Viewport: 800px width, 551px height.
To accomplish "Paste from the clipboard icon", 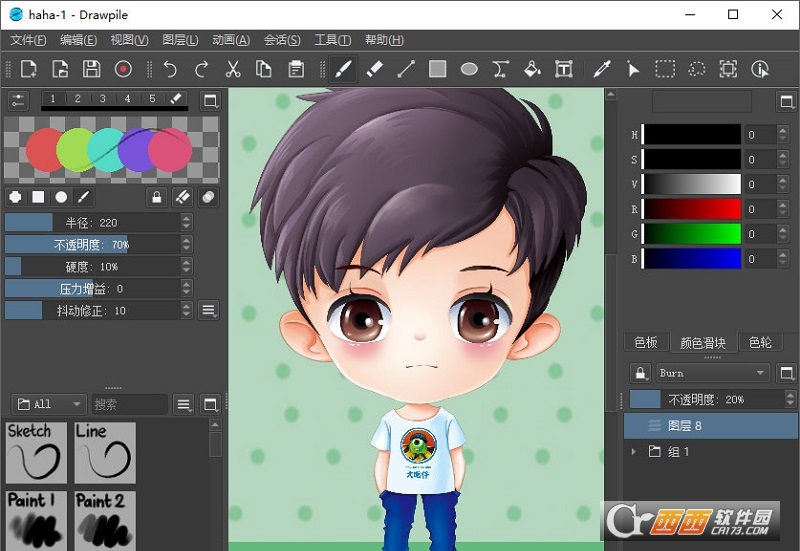I will 296,69.
